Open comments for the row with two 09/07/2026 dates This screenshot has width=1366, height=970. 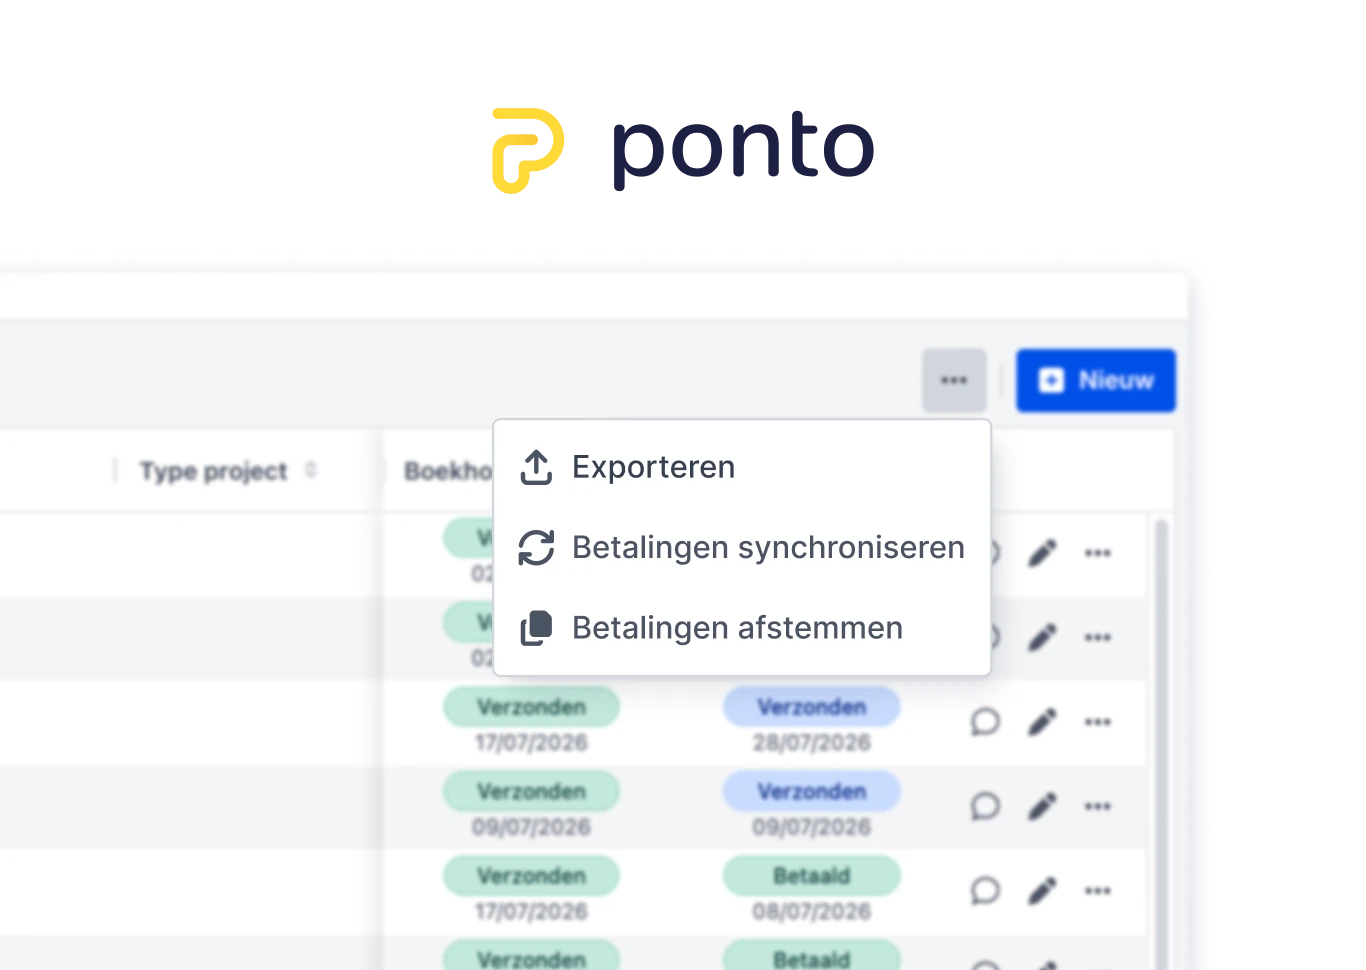pos(985,806)
